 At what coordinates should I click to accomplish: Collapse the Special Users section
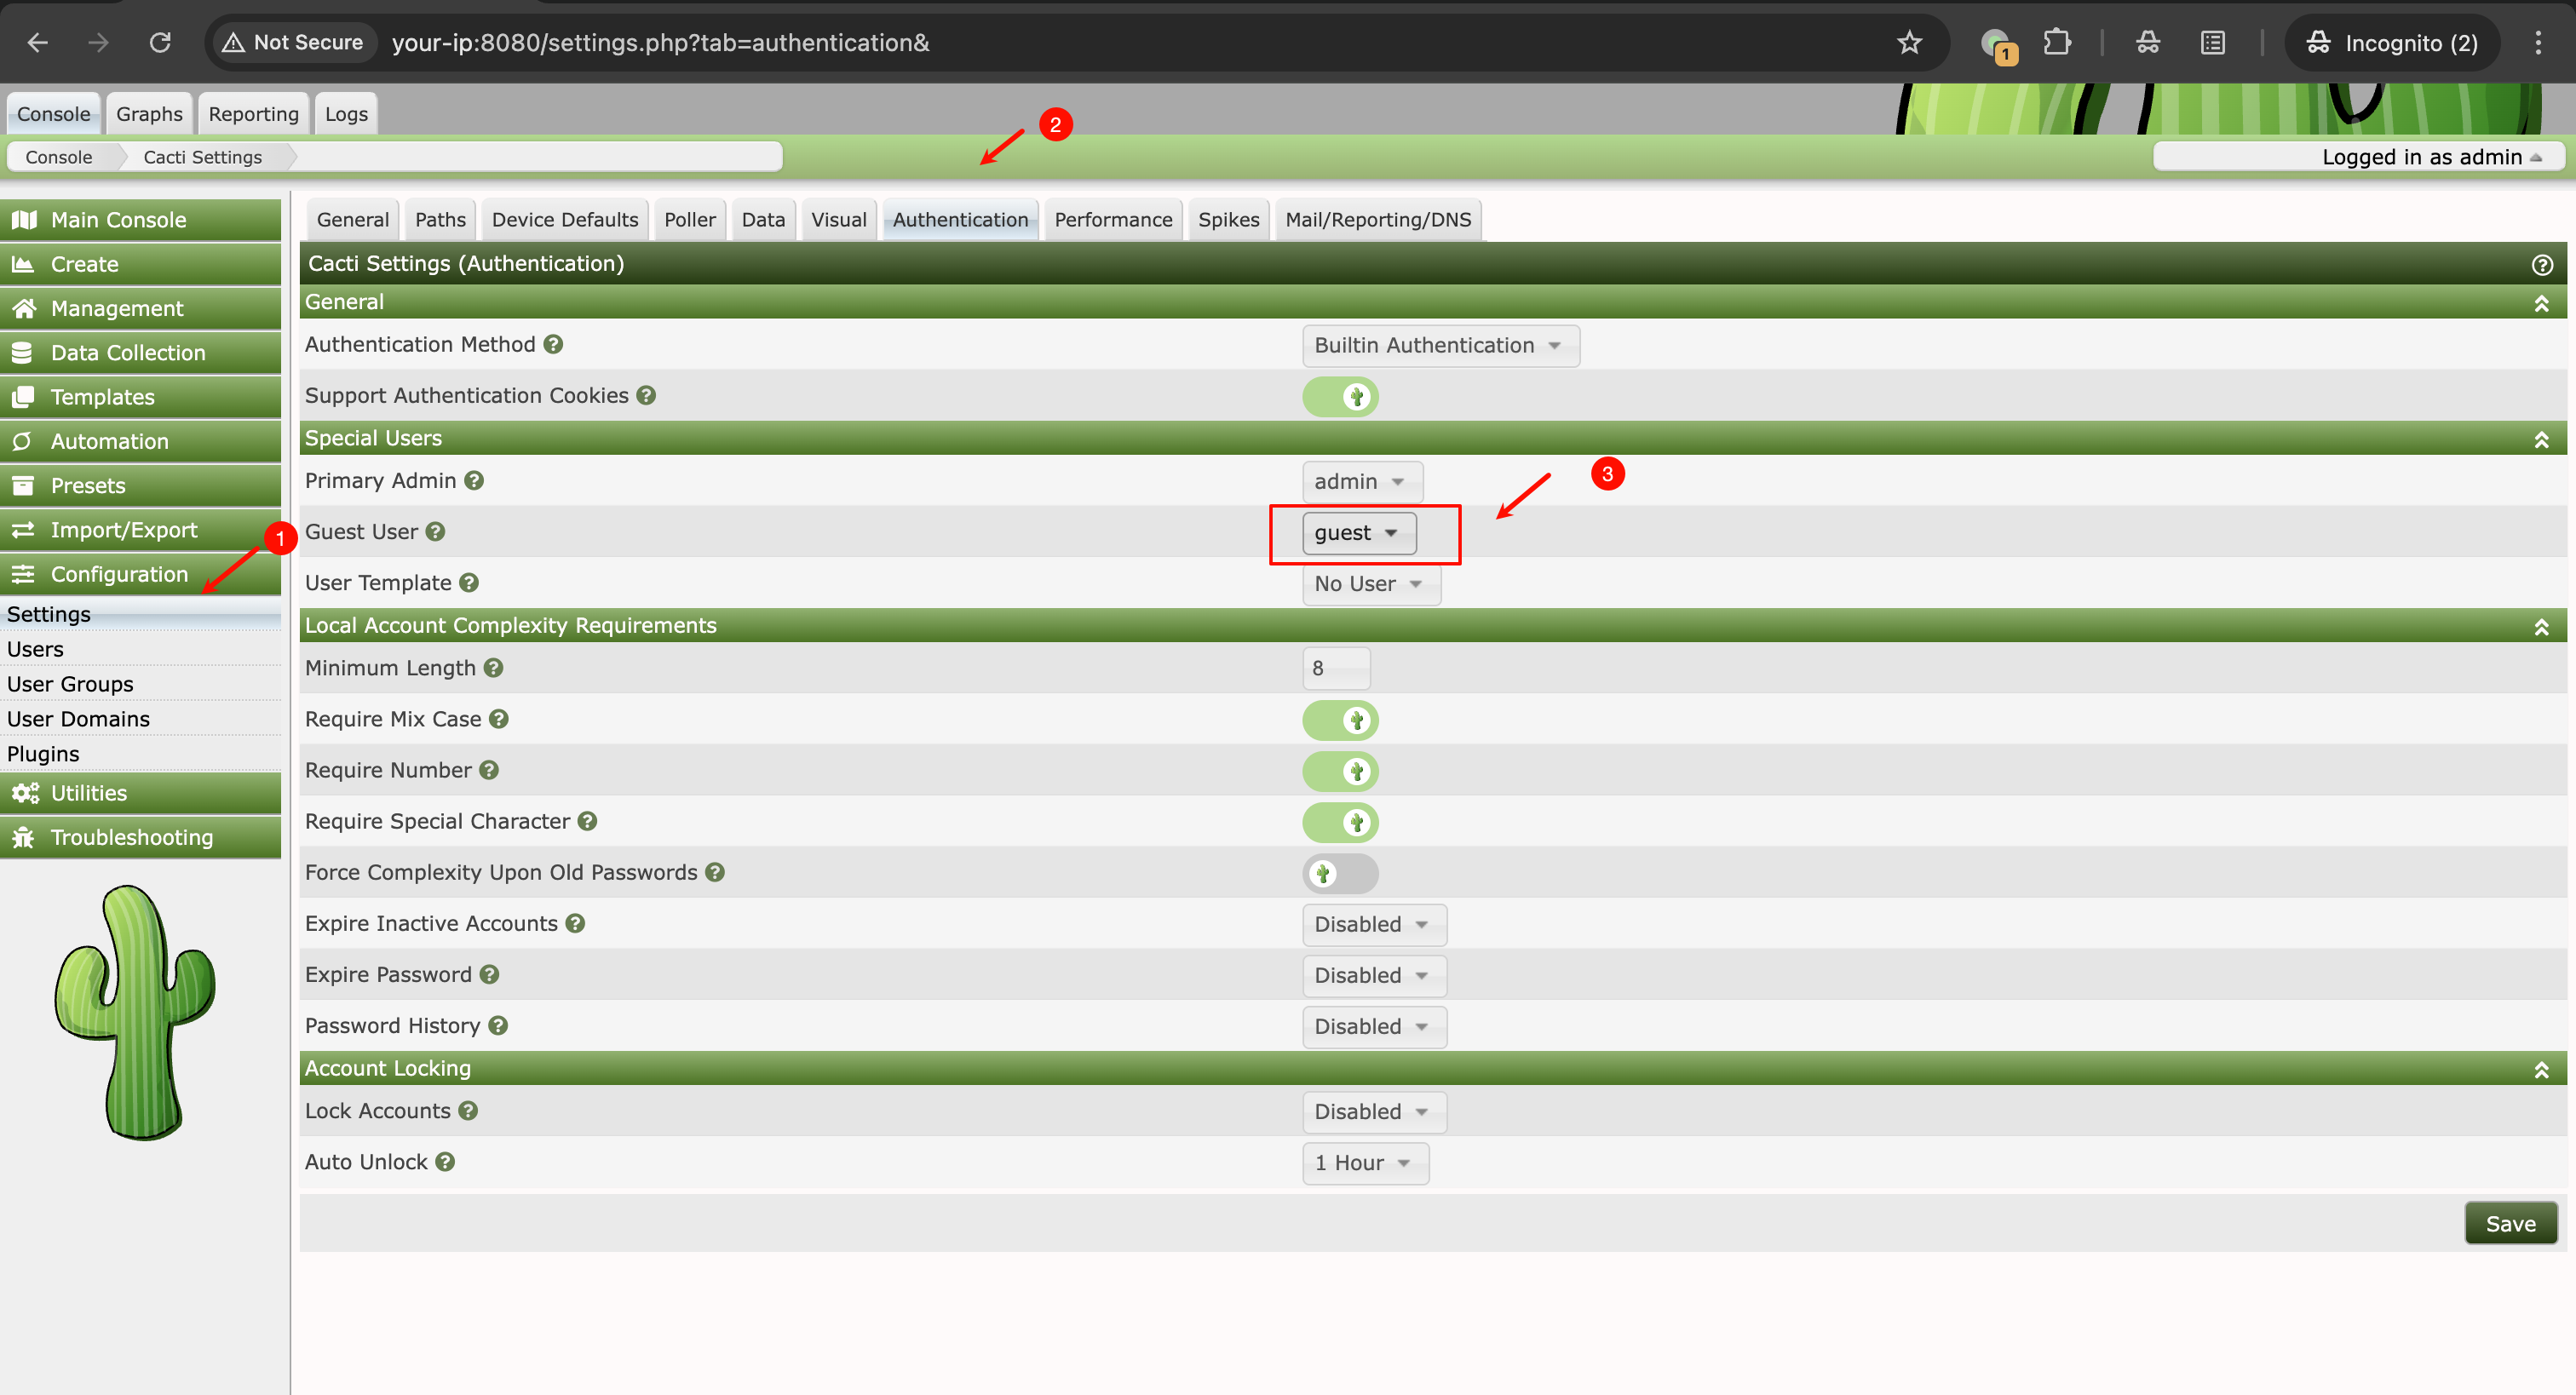coord(2540,439)
